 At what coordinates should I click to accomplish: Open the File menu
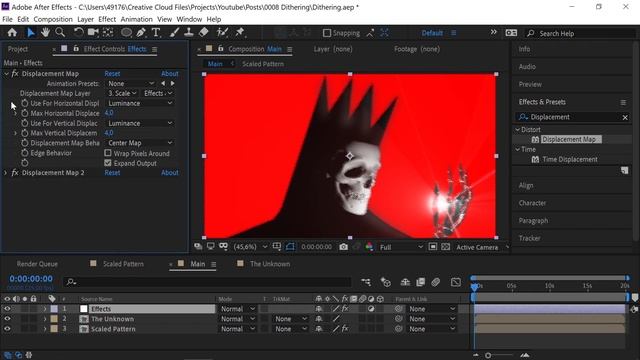[x=7, y=19]
